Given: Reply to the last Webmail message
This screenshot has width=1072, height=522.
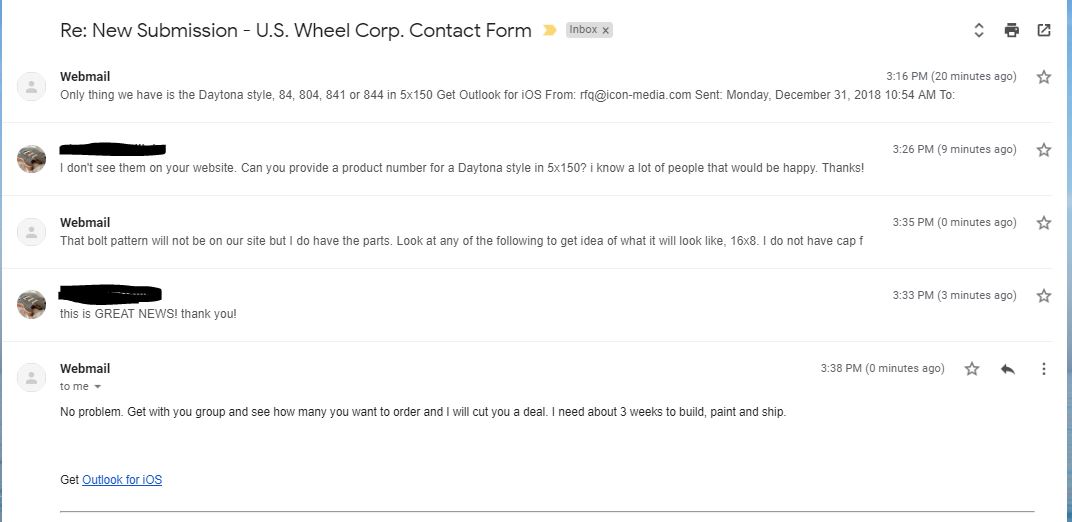Looking at the screenshot, I should (x=1008, y=369).
